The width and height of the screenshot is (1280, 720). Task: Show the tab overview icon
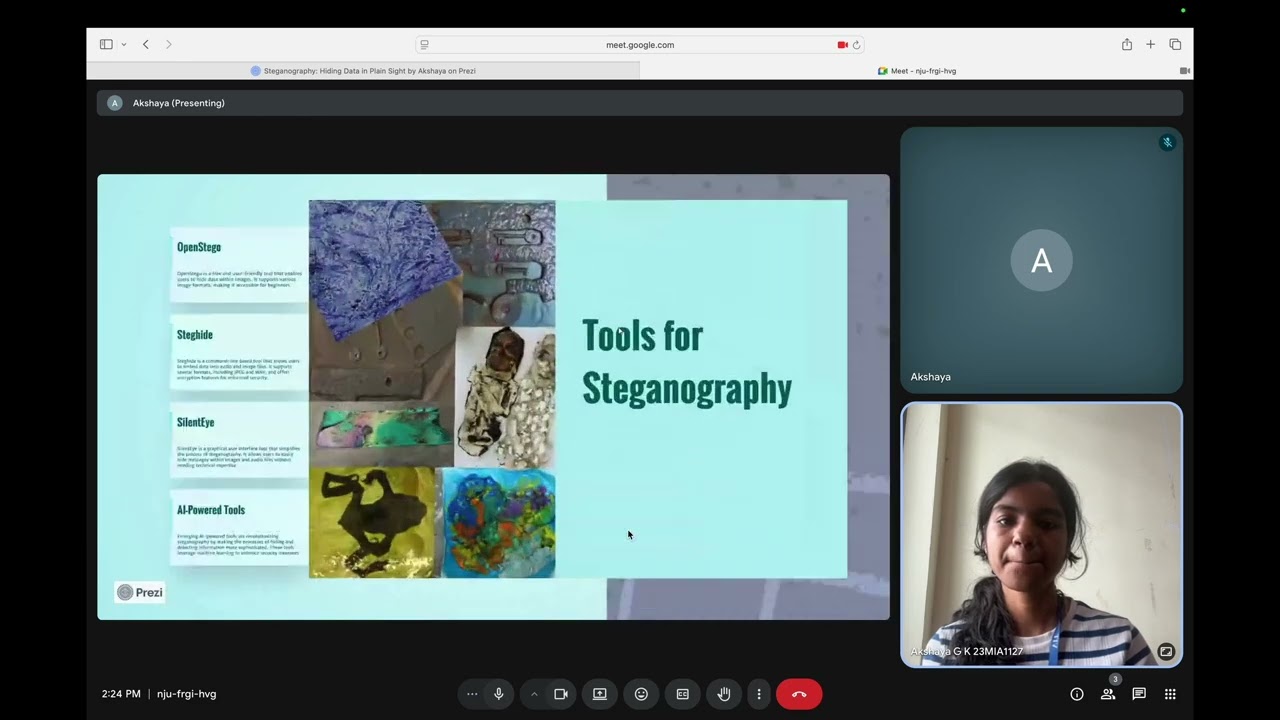pos(1175,44)
